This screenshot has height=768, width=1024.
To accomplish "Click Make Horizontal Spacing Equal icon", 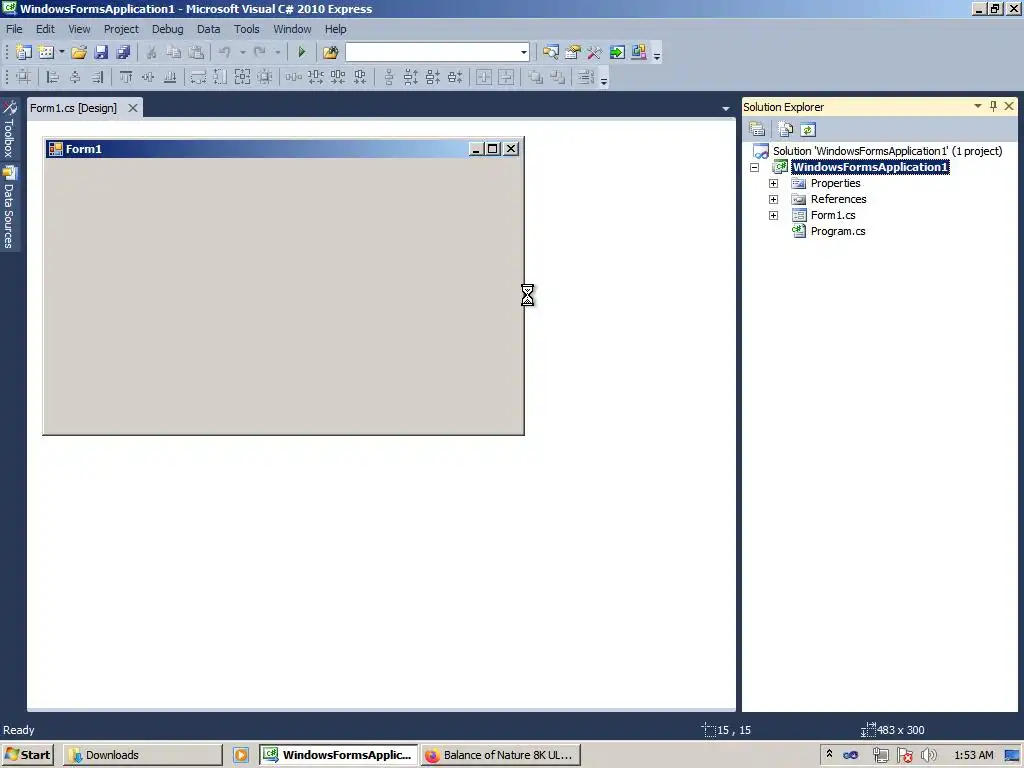I will click(x=293, y=77).
